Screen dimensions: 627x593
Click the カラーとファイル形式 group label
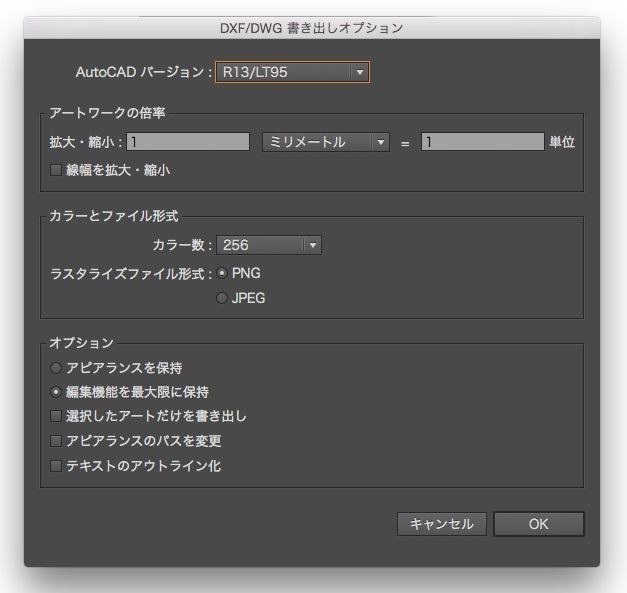coord(114,216)
